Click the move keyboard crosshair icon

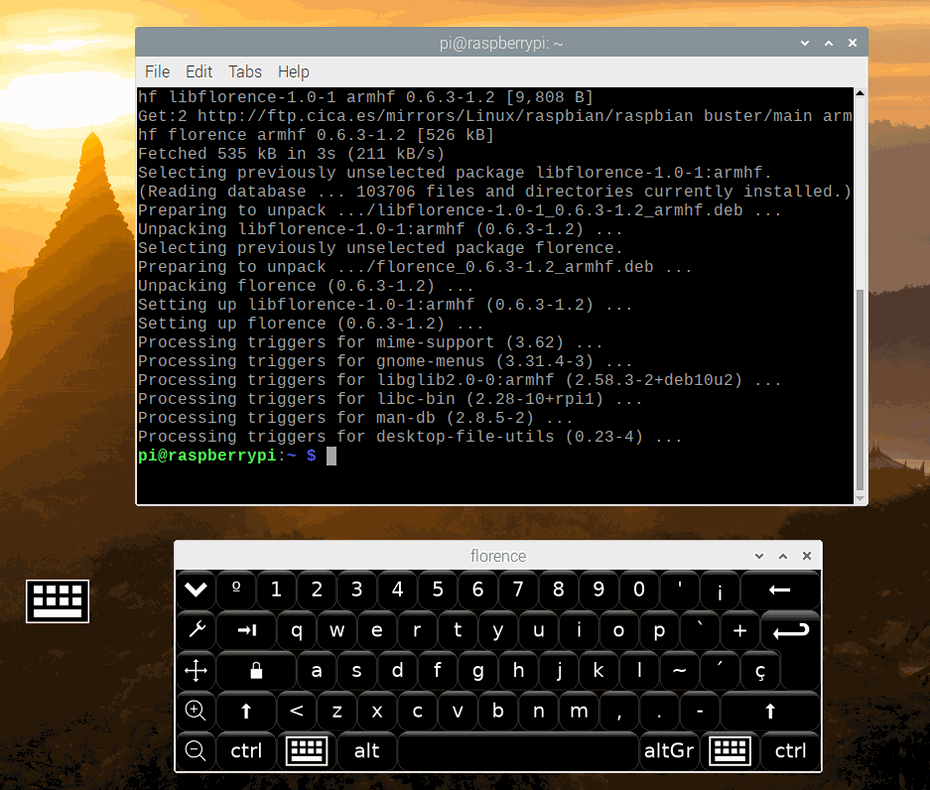click(x=196, y=671)
